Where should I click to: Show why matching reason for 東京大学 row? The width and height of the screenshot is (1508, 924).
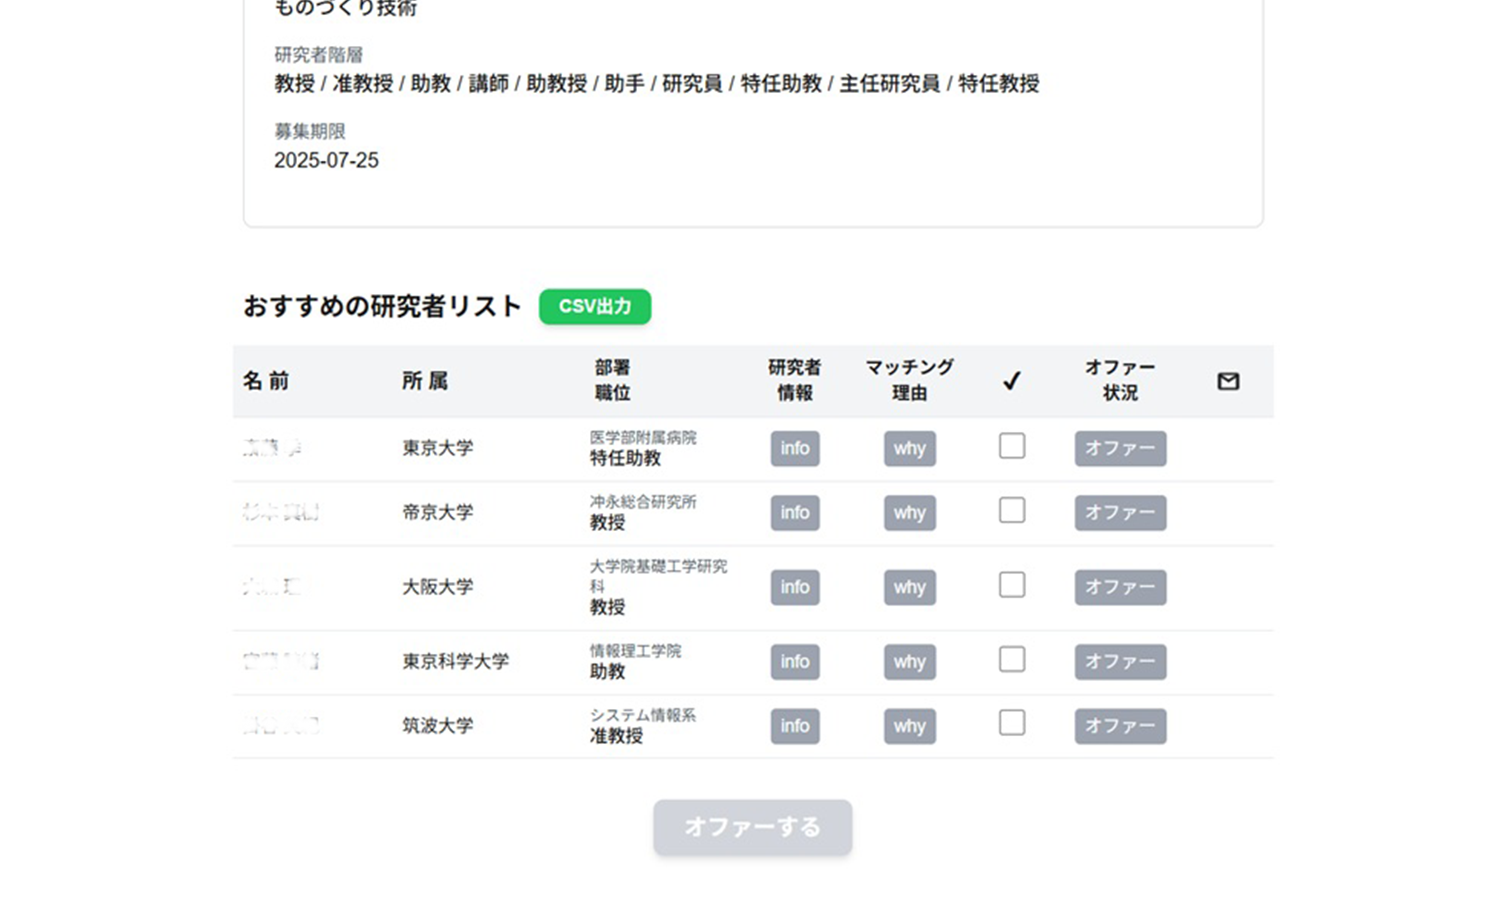coord(909,449)
